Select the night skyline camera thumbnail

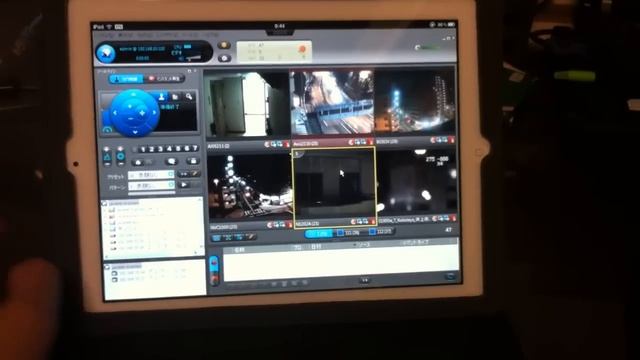coord(414,100)
